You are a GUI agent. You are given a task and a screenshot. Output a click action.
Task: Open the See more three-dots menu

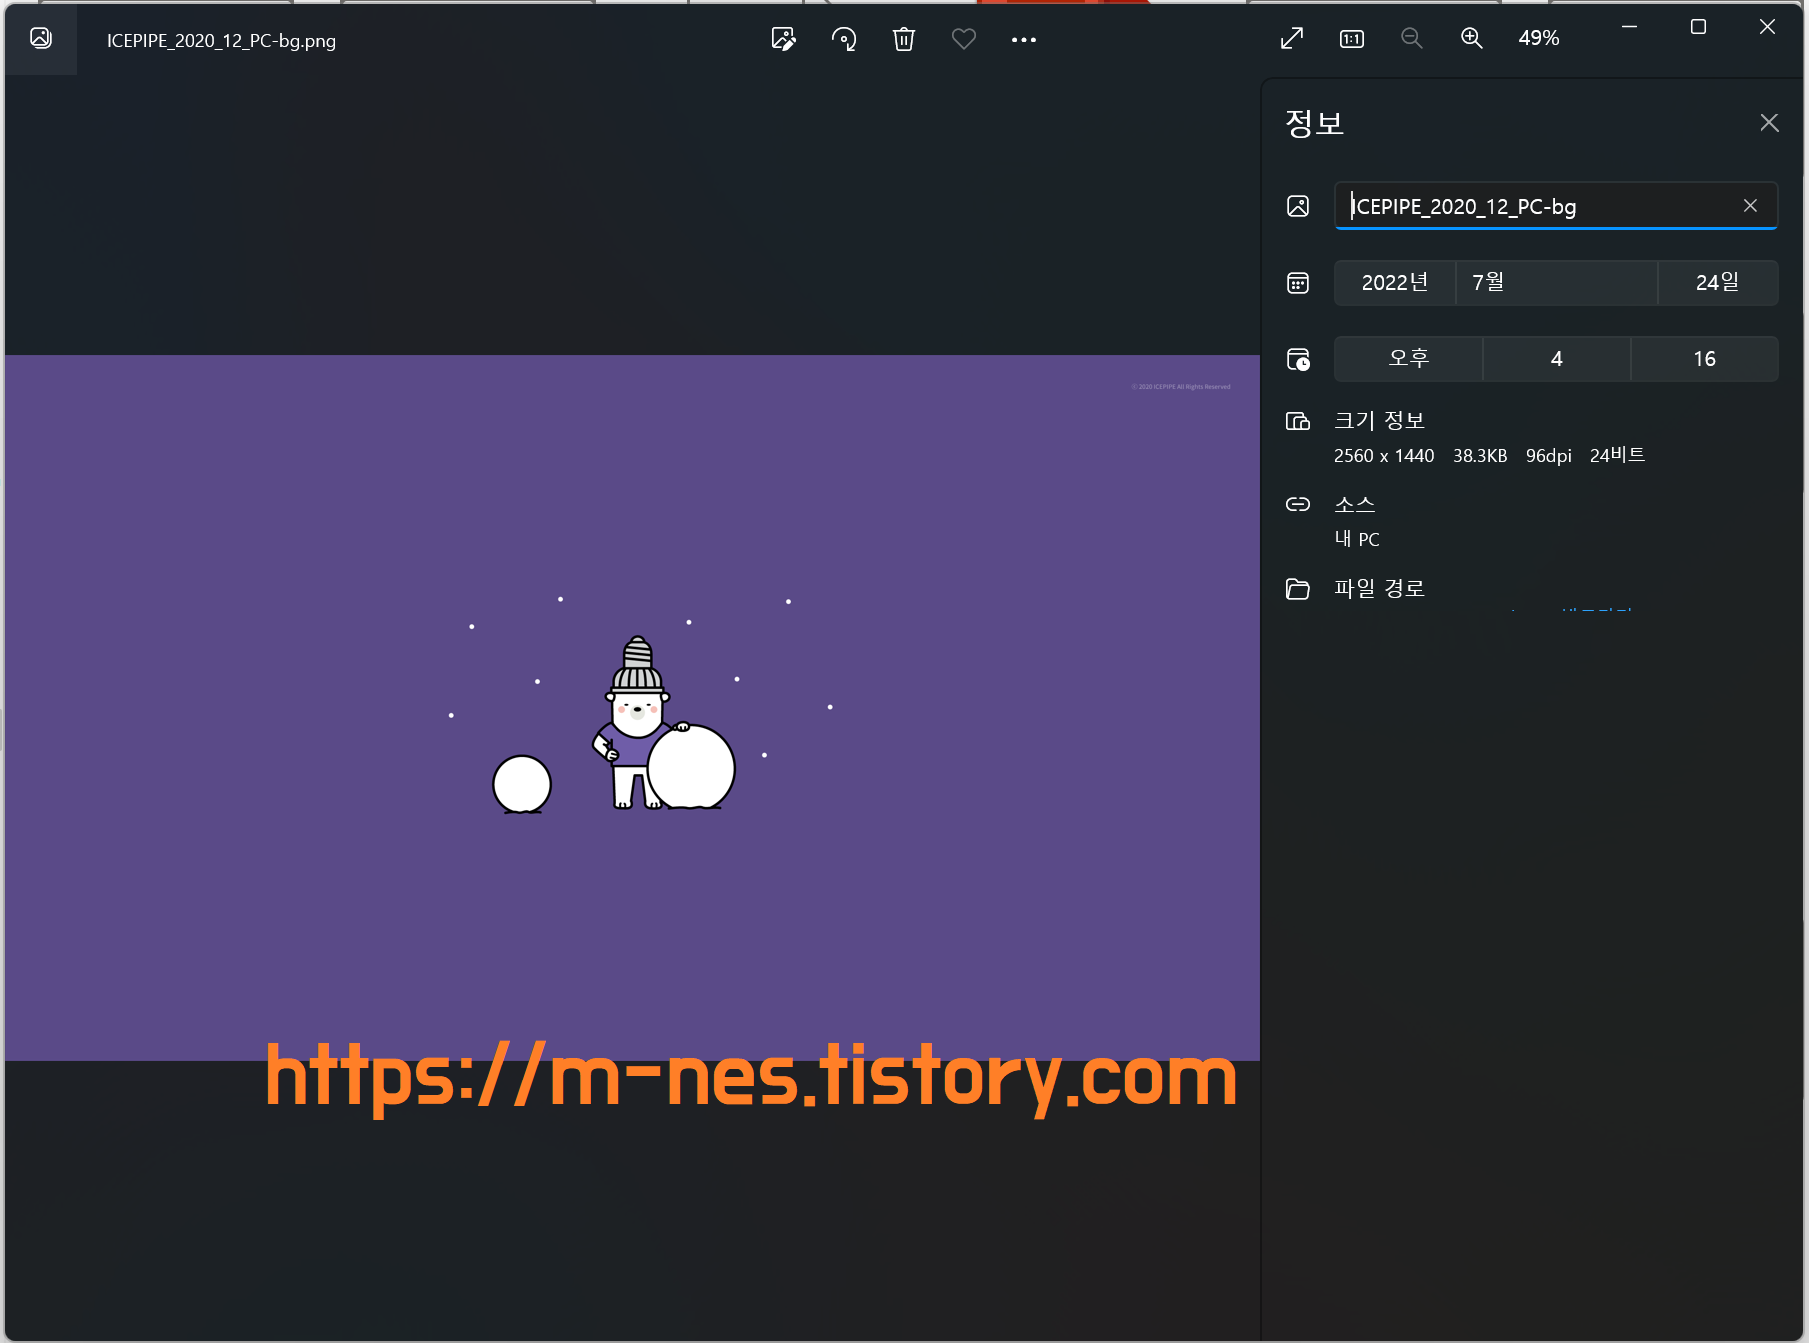coord(1024,40)
